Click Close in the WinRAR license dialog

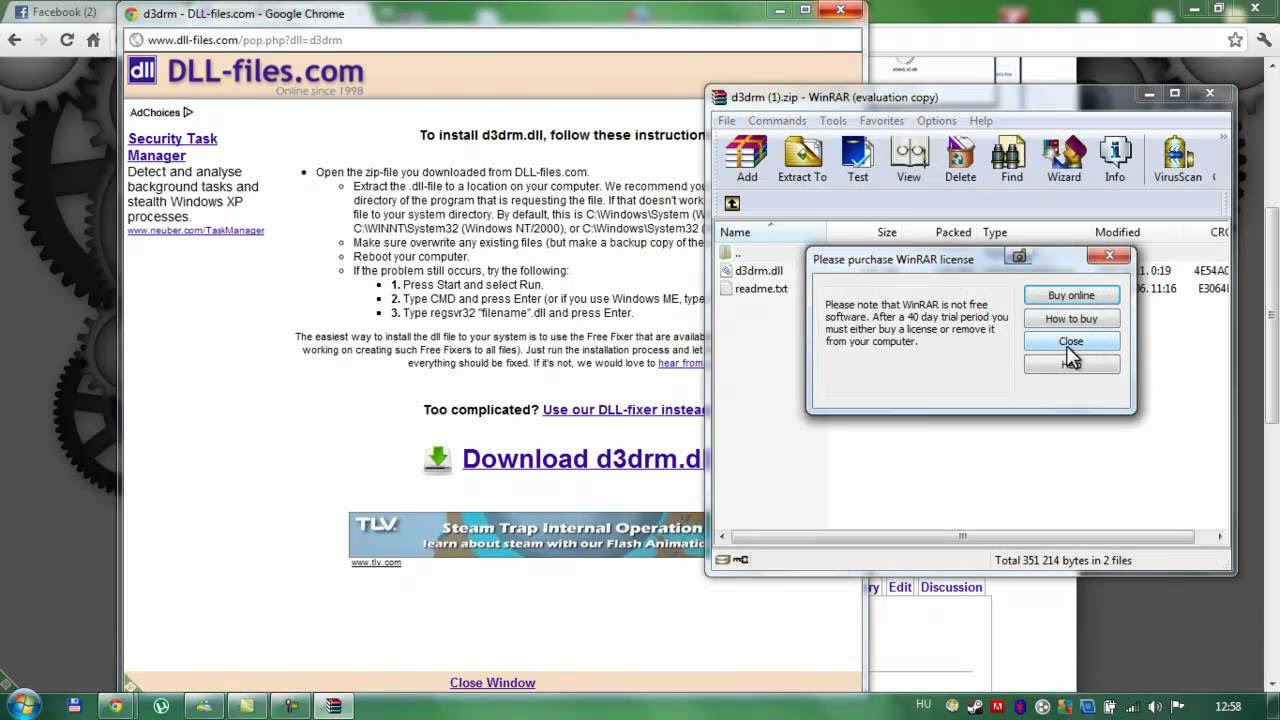click(x=1071, y=341)
